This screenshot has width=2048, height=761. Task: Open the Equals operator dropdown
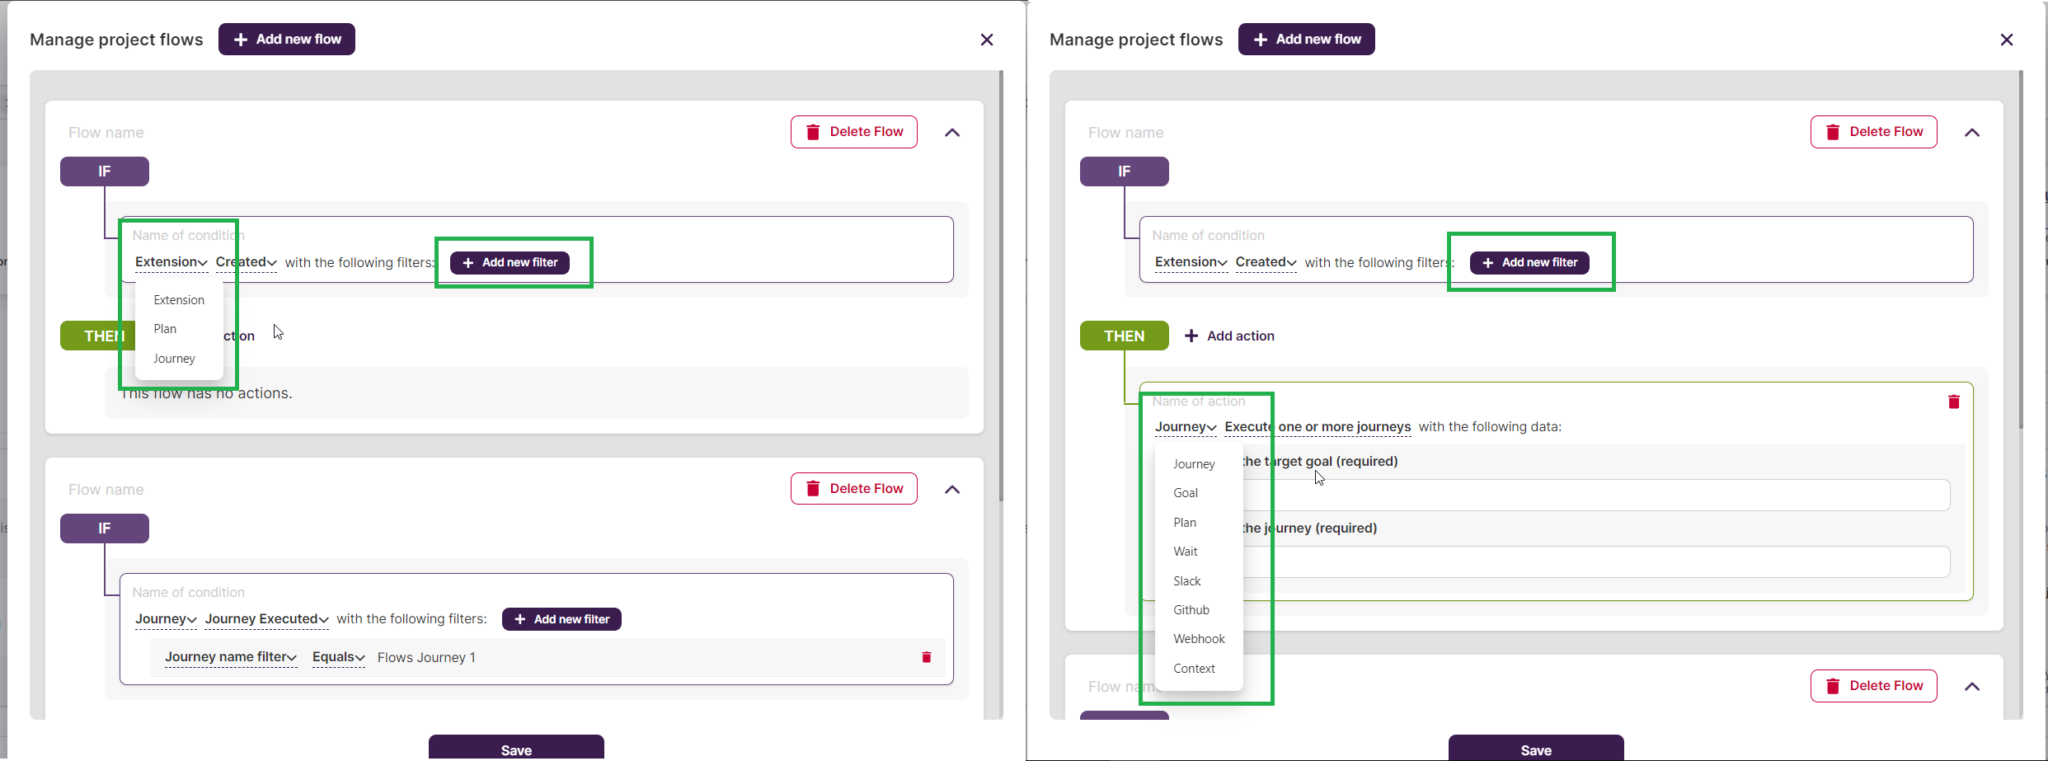coord(338,657)
